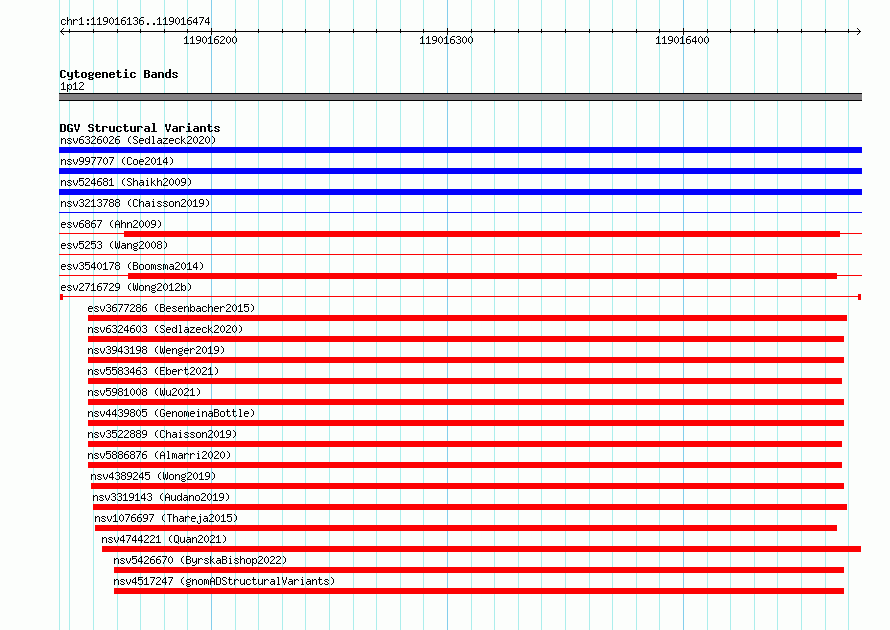Click the chr1:119016136..119016474 range label
890x630 pixels.
[135, 22]
